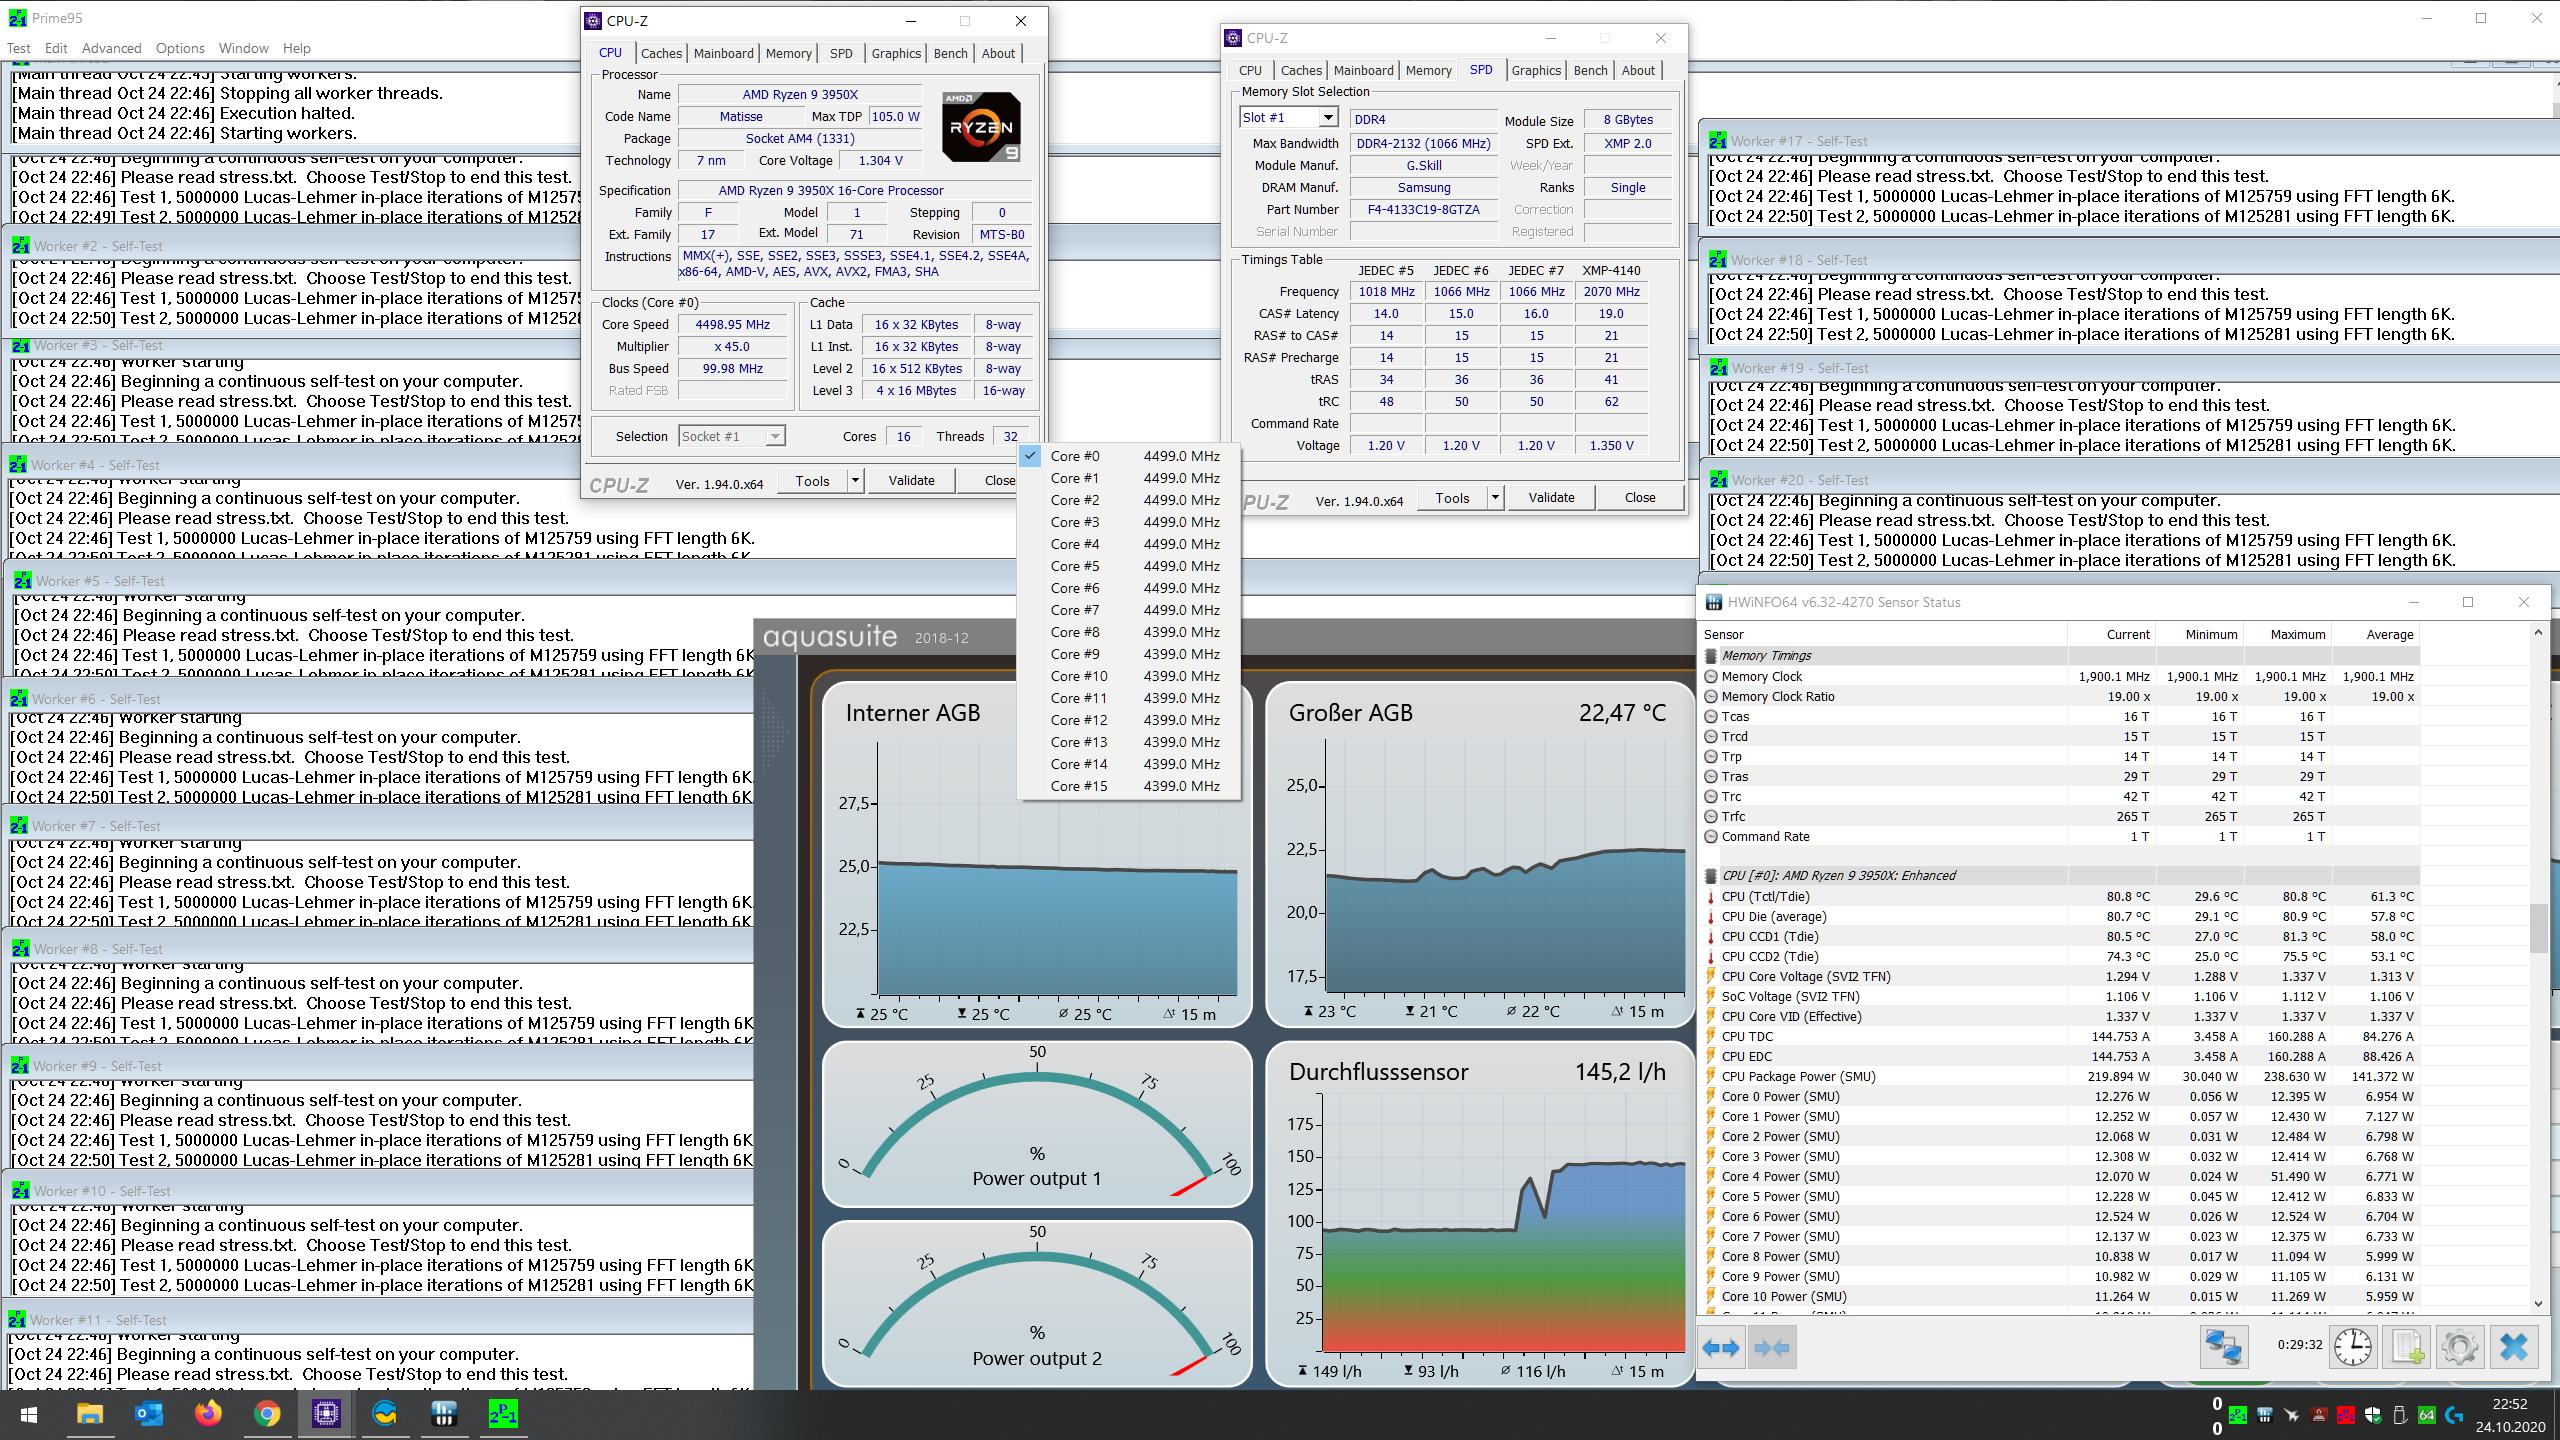This screenshot has width=2560, height=1440.
Task: Click Power output 2 gauge
Action: coord(1037,1304)
